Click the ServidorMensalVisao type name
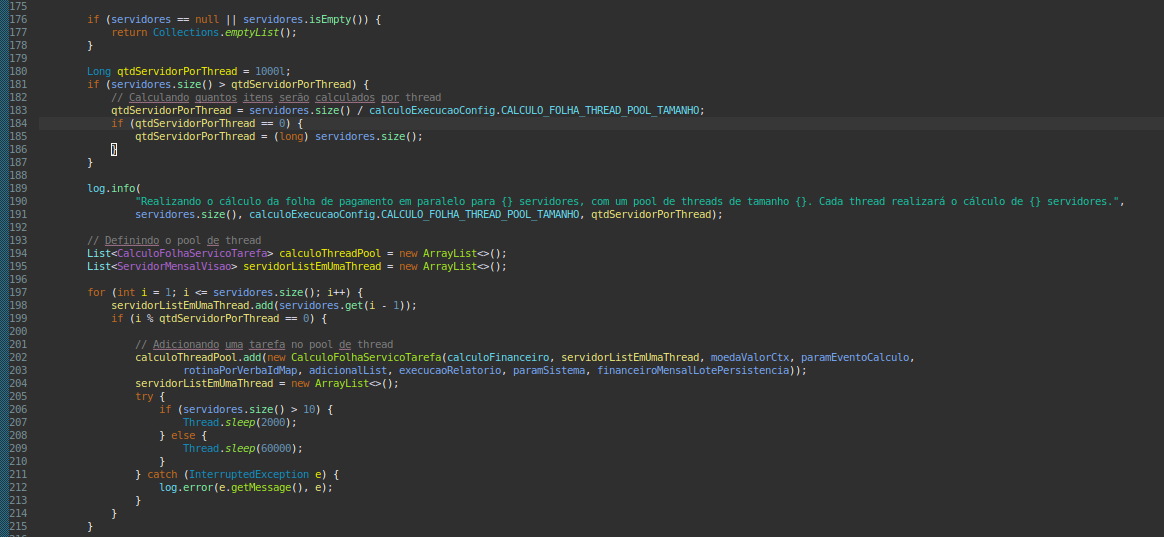Screen dimensions: 1164x537 pyautogui.click(x=171, y=266)
